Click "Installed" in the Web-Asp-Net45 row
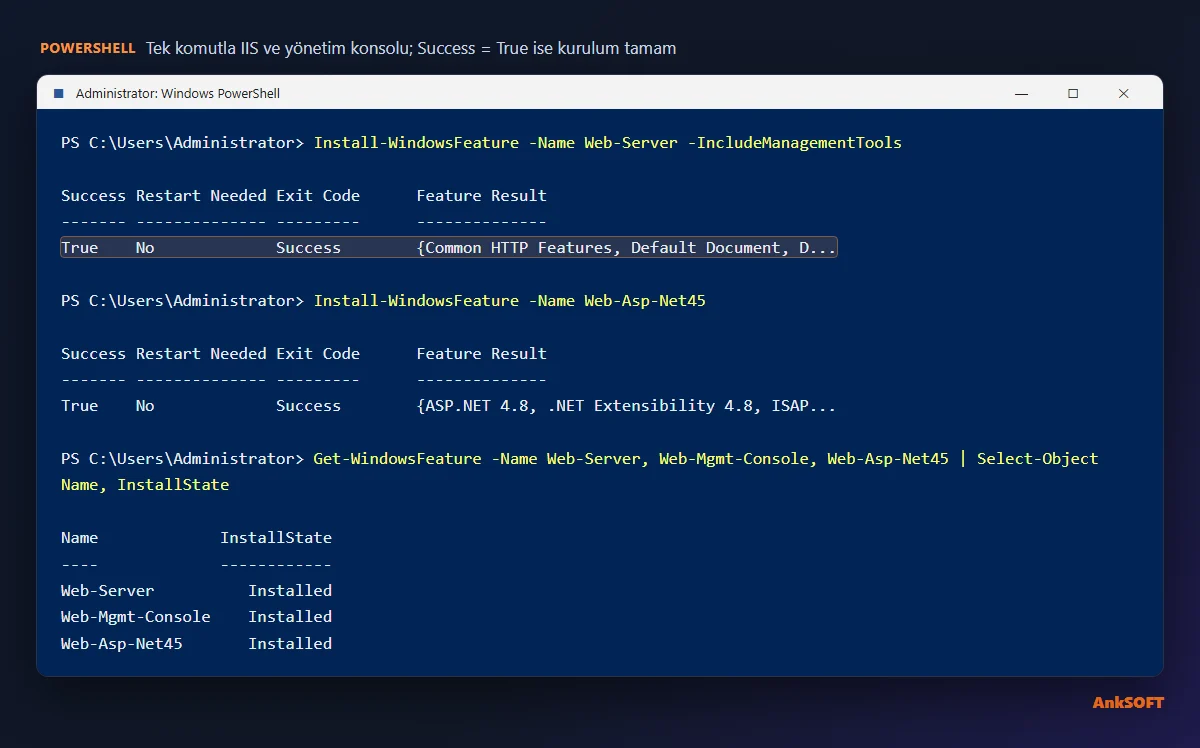 [290, 644]
